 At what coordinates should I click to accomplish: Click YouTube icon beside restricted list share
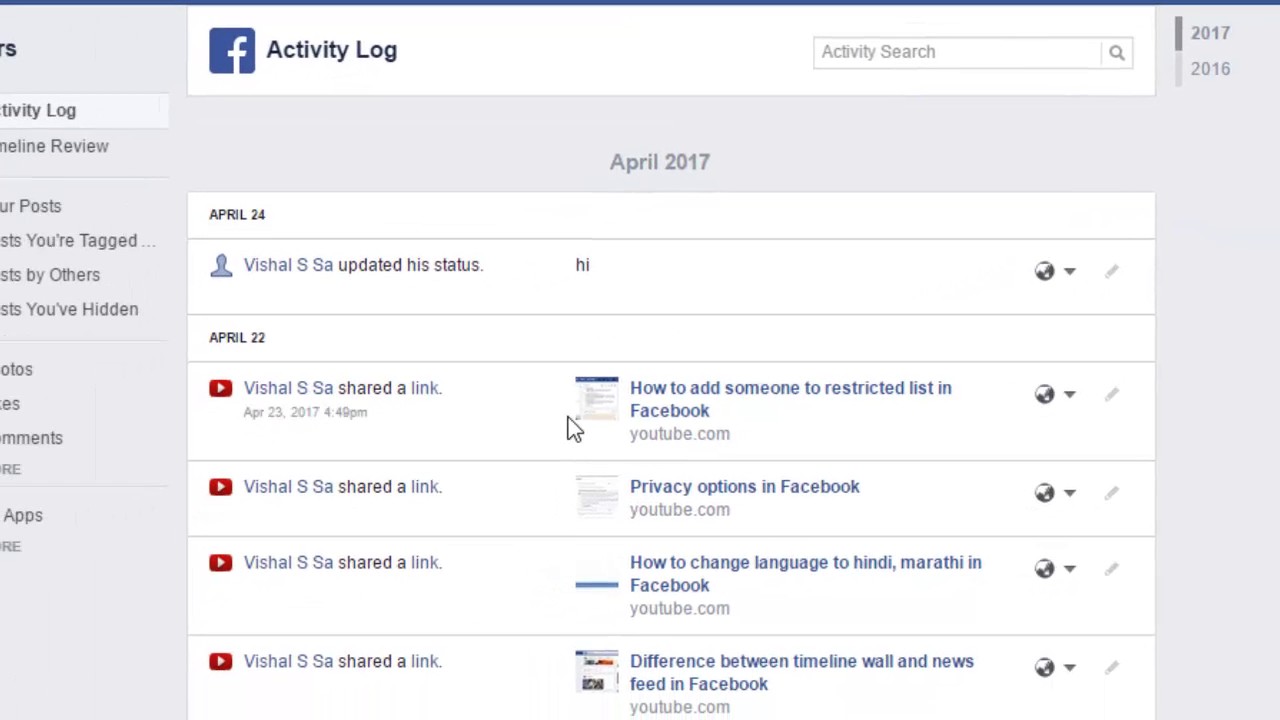[x=221, y=388]
